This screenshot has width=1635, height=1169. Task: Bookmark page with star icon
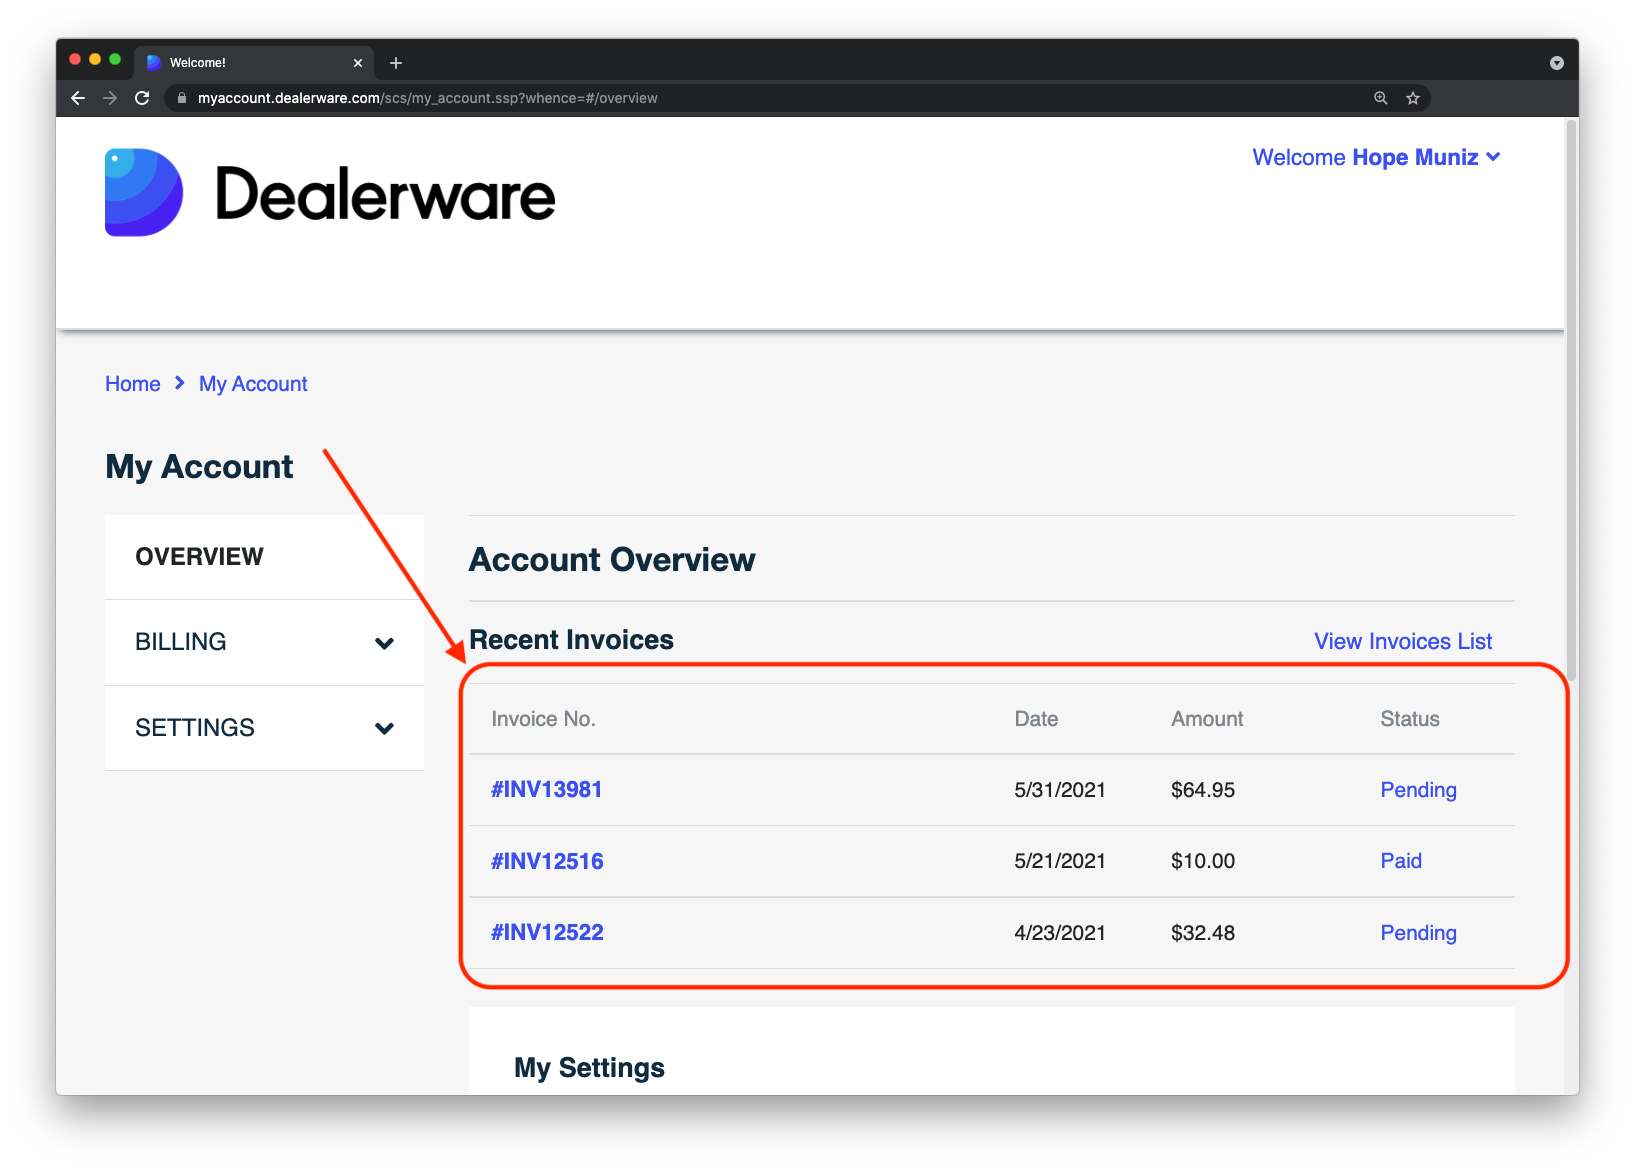pyautogui.click(x=1413, y=98)
